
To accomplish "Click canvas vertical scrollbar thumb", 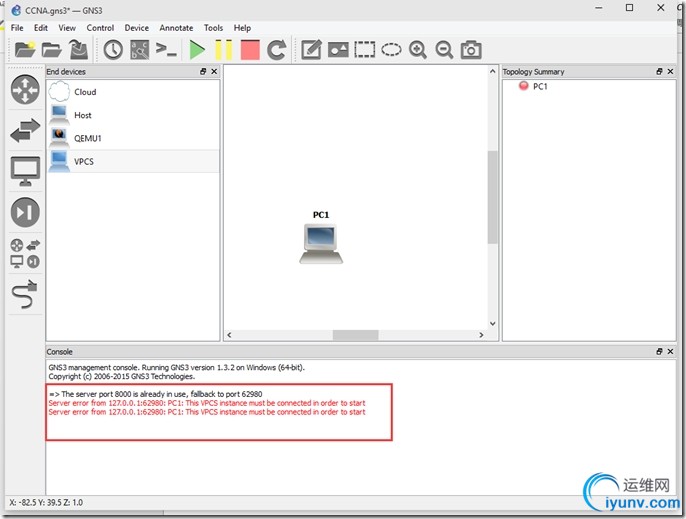I will pos(493,197).
